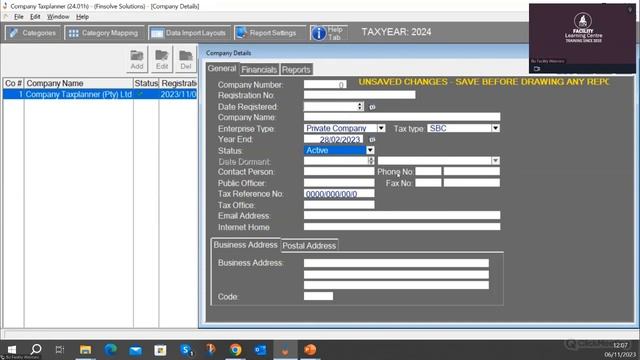Screen dimensions: 640x360
Task: Click Public Officer field
Action: [339, 183]
